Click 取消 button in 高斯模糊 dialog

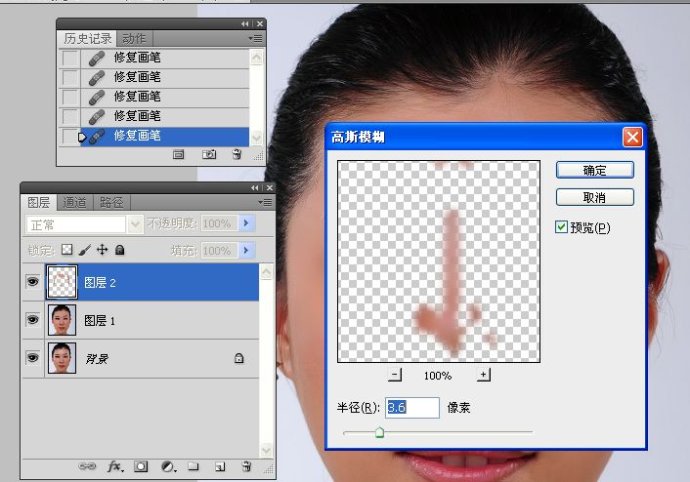click(x=595, y=198)
